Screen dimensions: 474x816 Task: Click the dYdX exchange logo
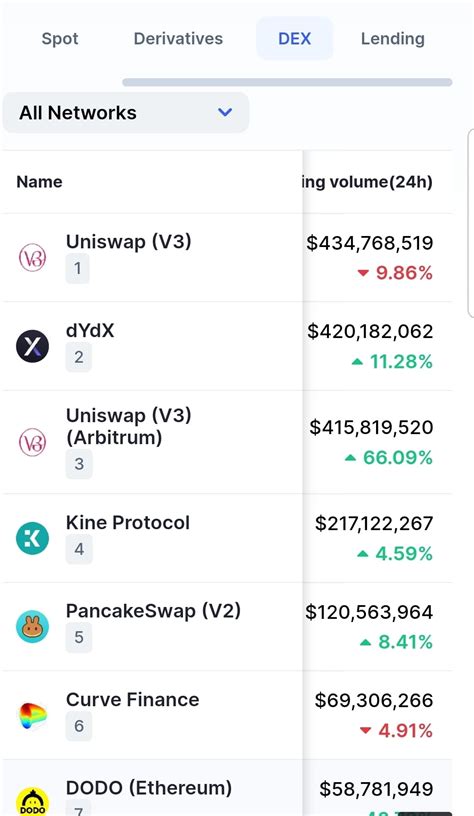click(32, 346)
